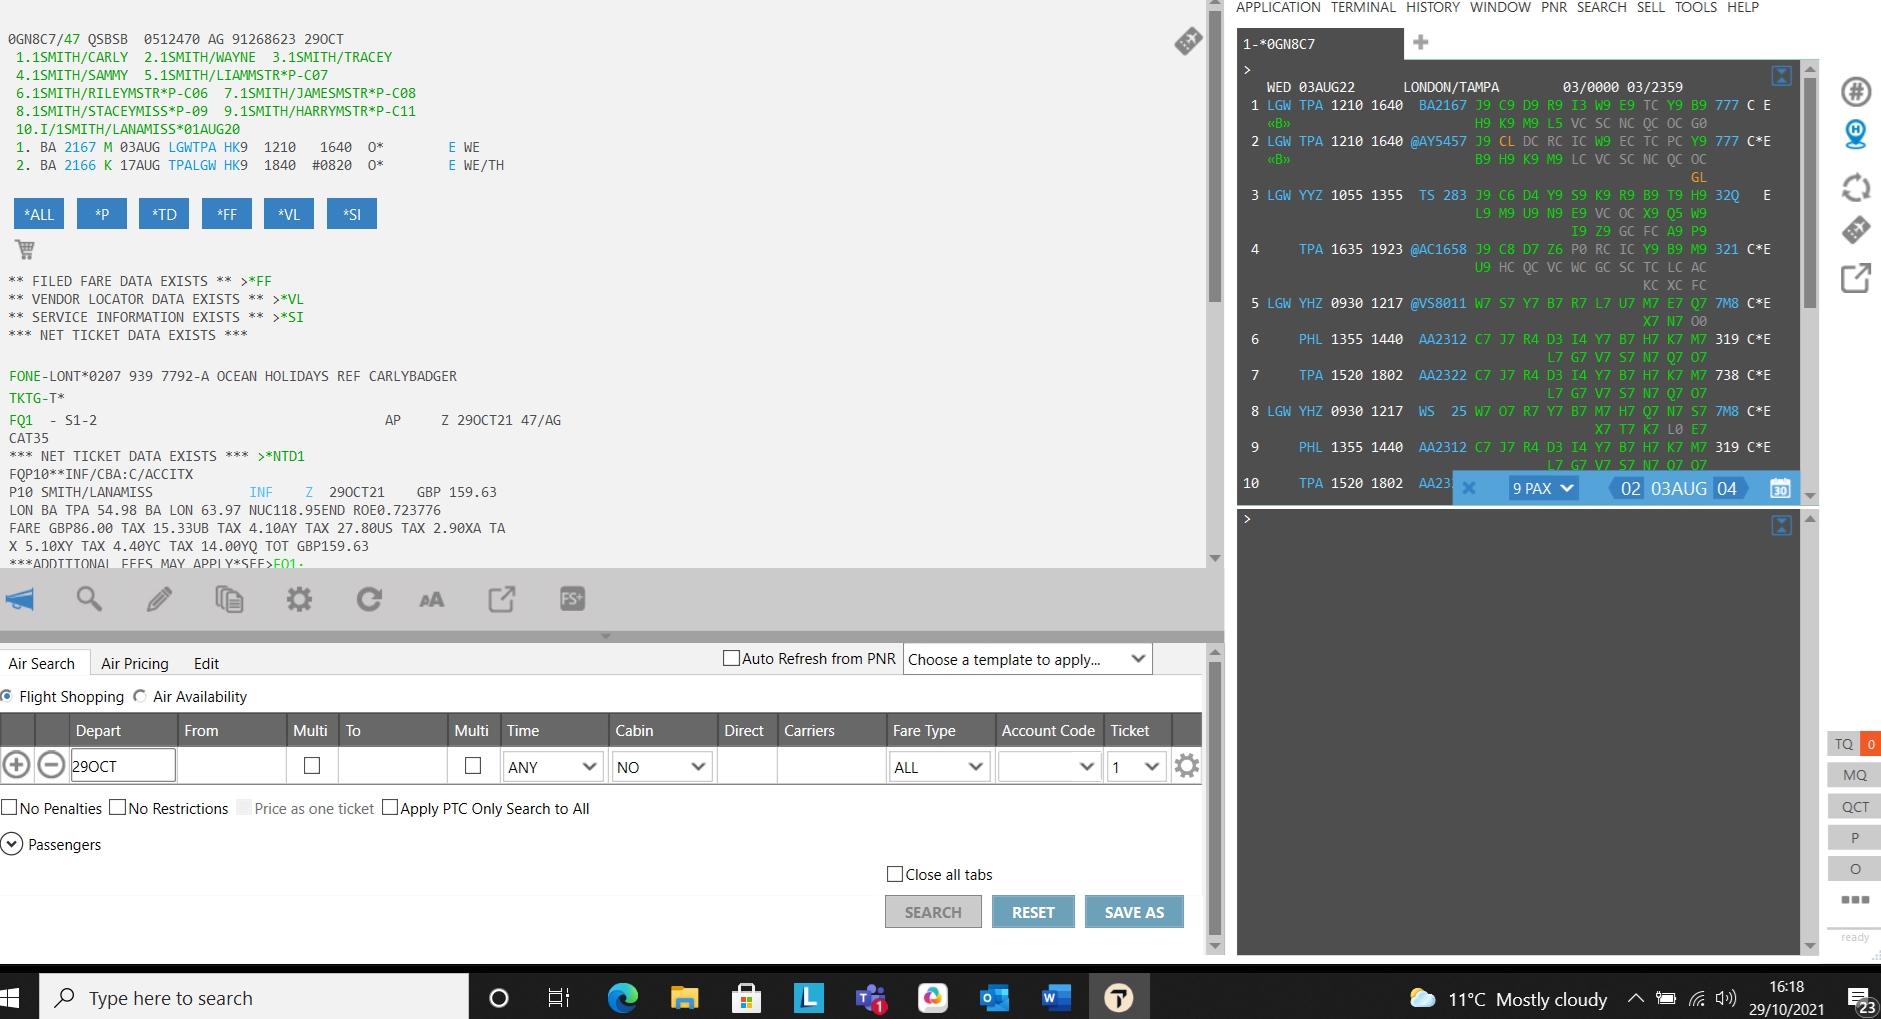The height and width of the screenshot is (1019, 1881).
Task: Click the hash symbol icon in the right sidebar
Action: point(1856,92)
